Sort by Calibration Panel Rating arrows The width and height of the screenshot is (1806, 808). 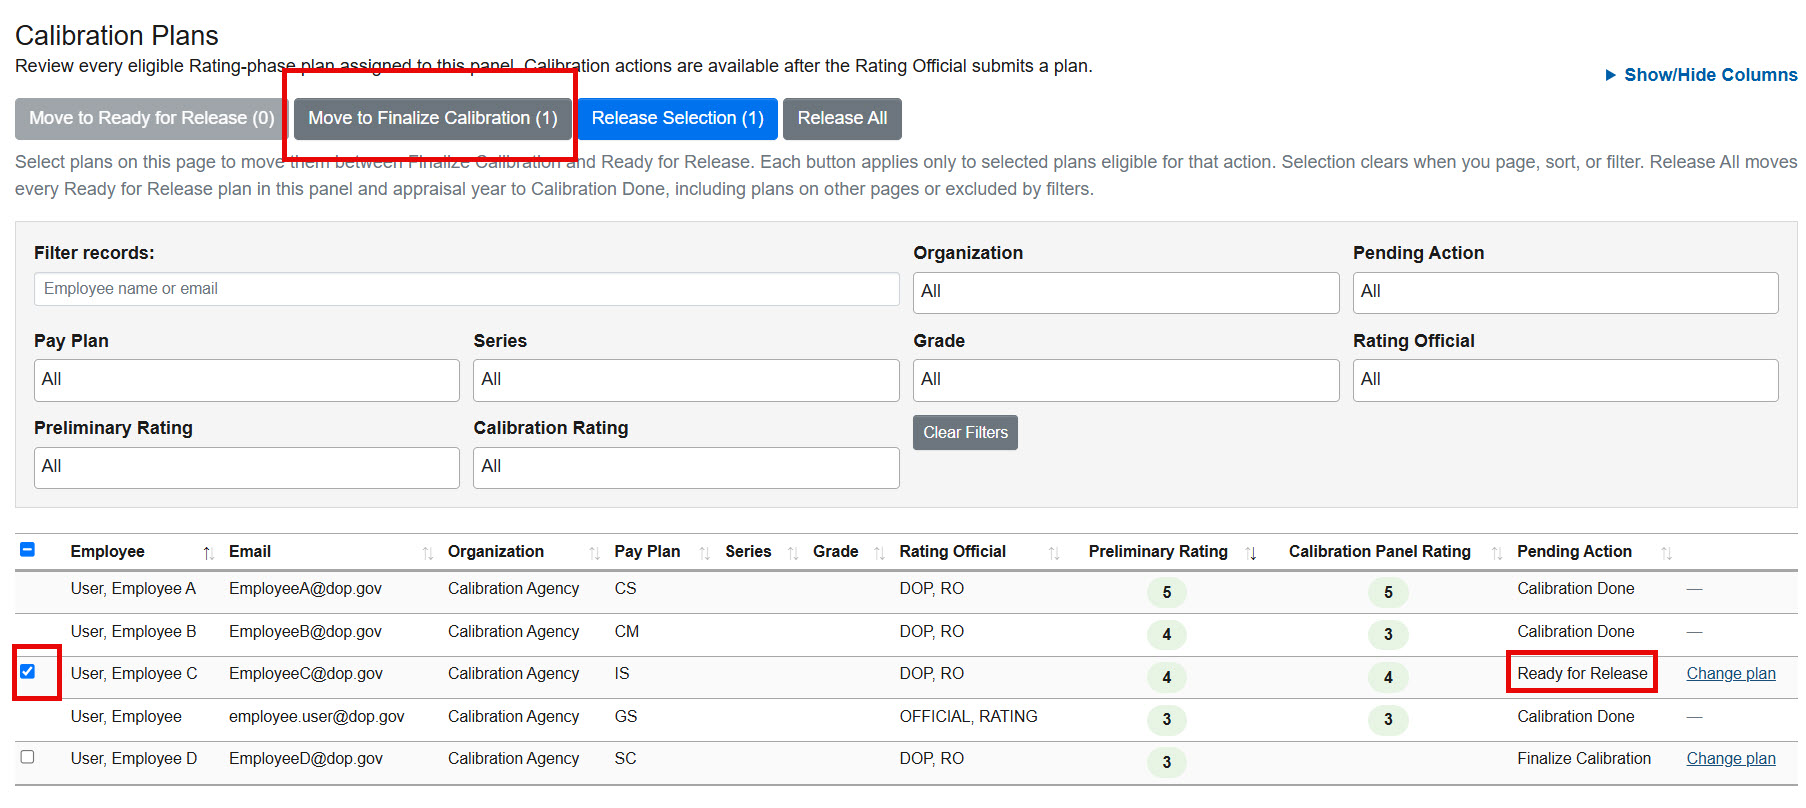(x=1496, y=553)
